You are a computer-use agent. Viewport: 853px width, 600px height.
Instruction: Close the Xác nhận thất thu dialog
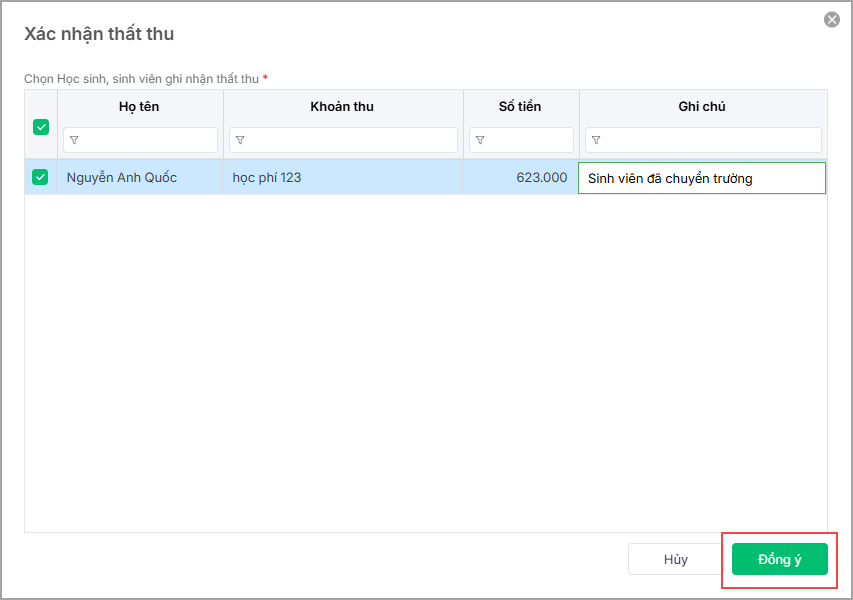point(831,19)
